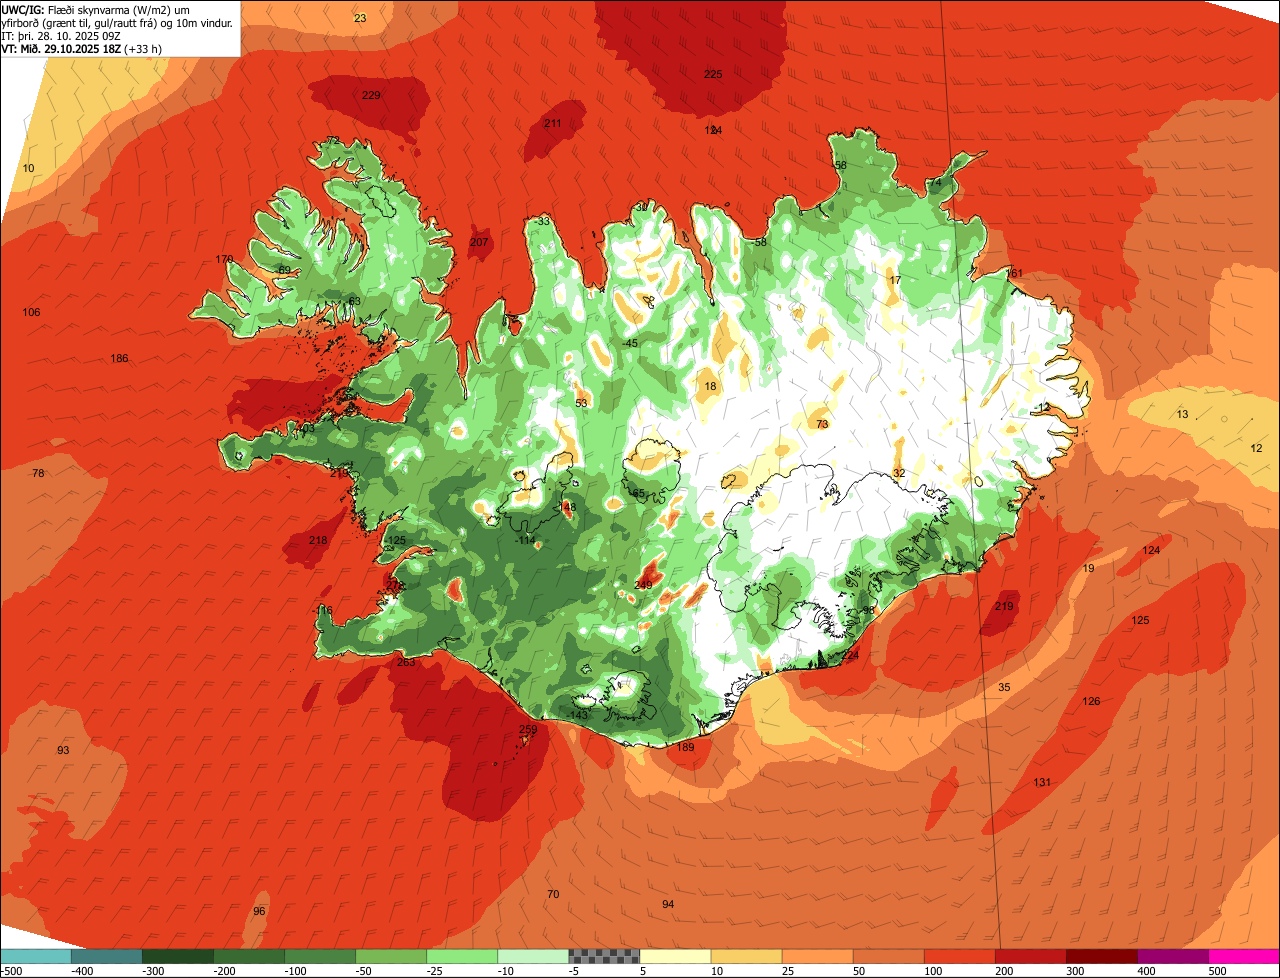The width and height of the screenshot is (1280, 978).
Task: Click the map value 63
Action: (x=354, y=301)
